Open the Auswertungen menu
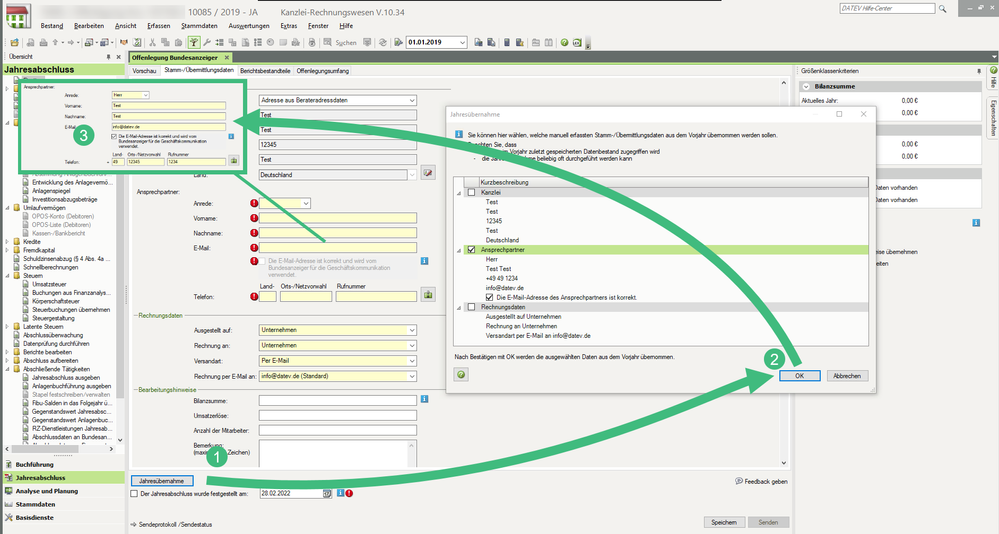This screenshot has width=999, height=534. pos(249,25)
